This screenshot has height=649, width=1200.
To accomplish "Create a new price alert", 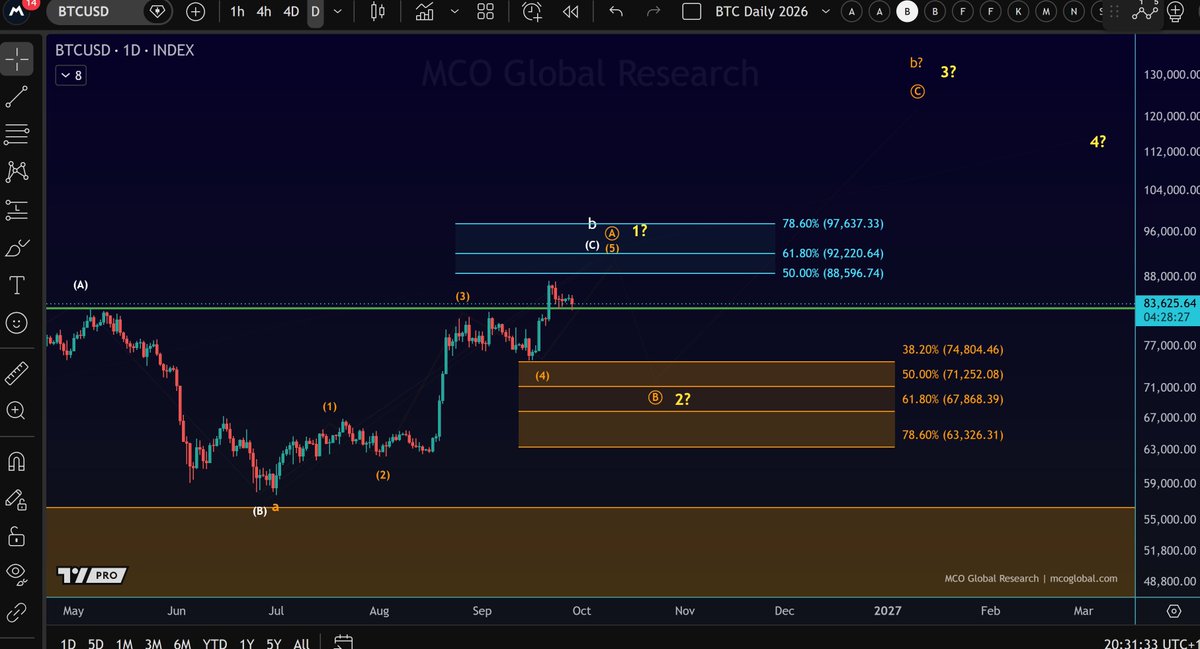I will coord(532,12).
